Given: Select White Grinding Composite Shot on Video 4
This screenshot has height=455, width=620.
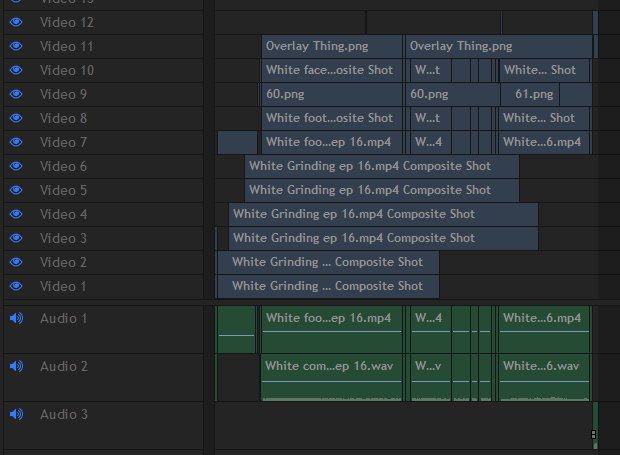Looking at the screenshot, I should (x=383, y=214).
